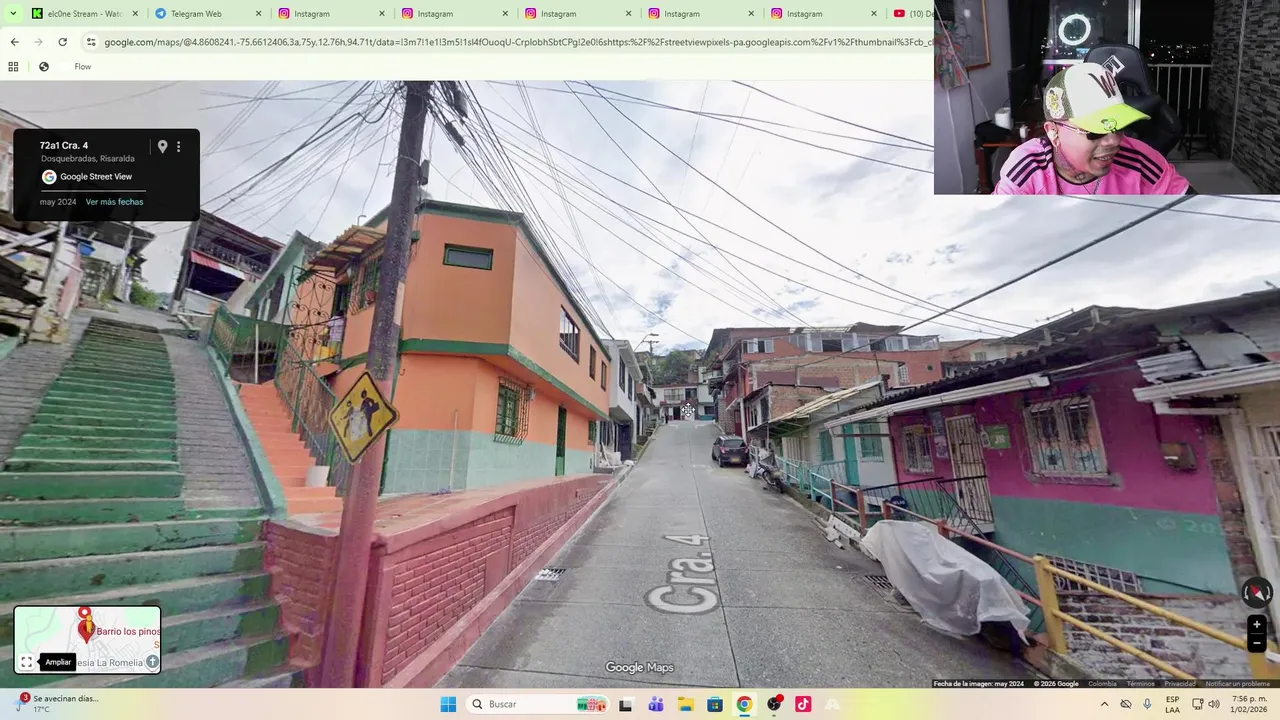This screenshot has height=720, width=1280.
Task: Click the minimap thumbnail at Barrio los pinos
Action: click(87, 639)
